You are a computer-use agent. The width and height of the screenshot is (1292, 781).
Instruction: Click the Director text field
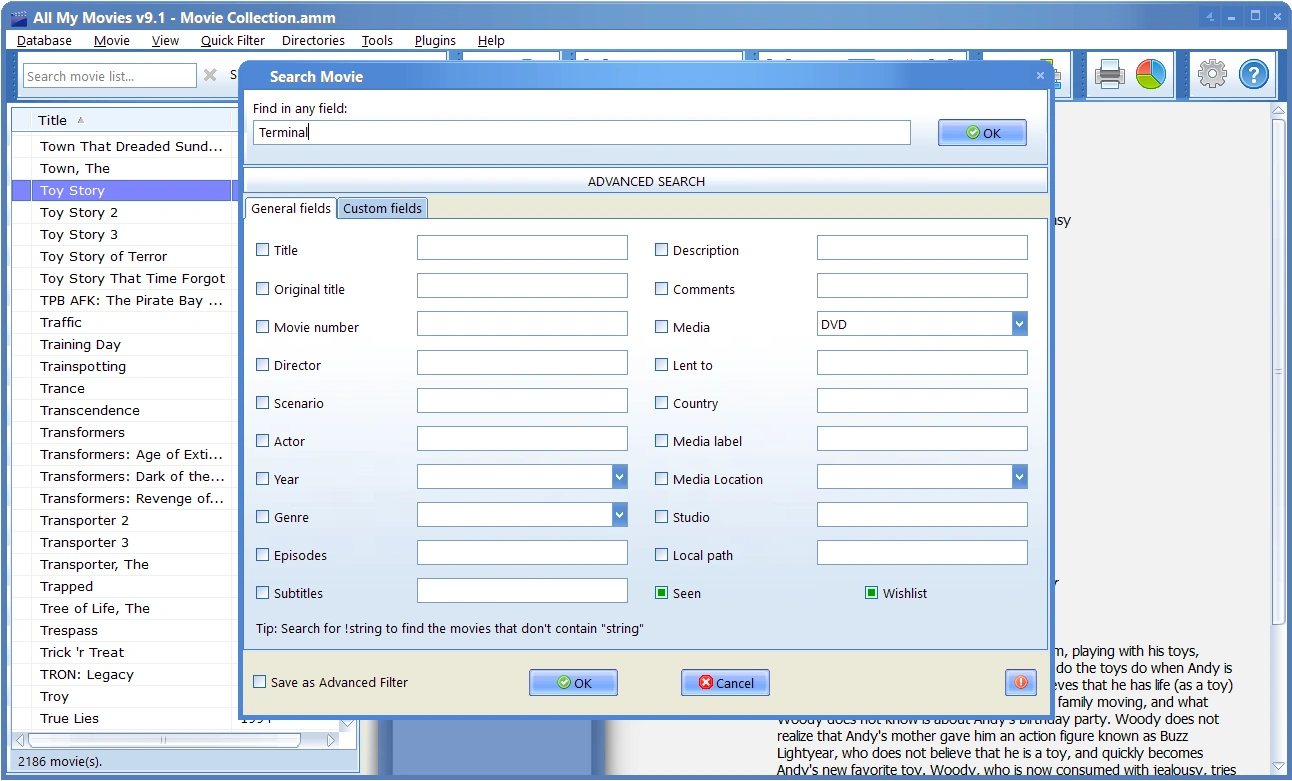point(522,362)
